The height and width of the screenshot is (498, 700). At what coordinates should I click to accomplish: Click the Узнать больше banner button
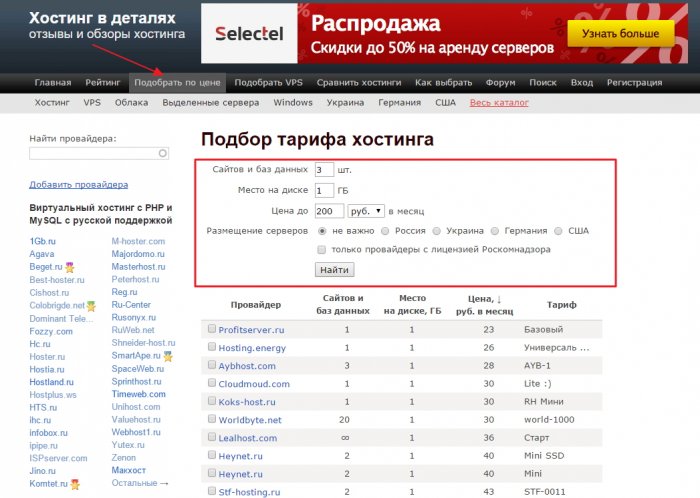[621, 33]
